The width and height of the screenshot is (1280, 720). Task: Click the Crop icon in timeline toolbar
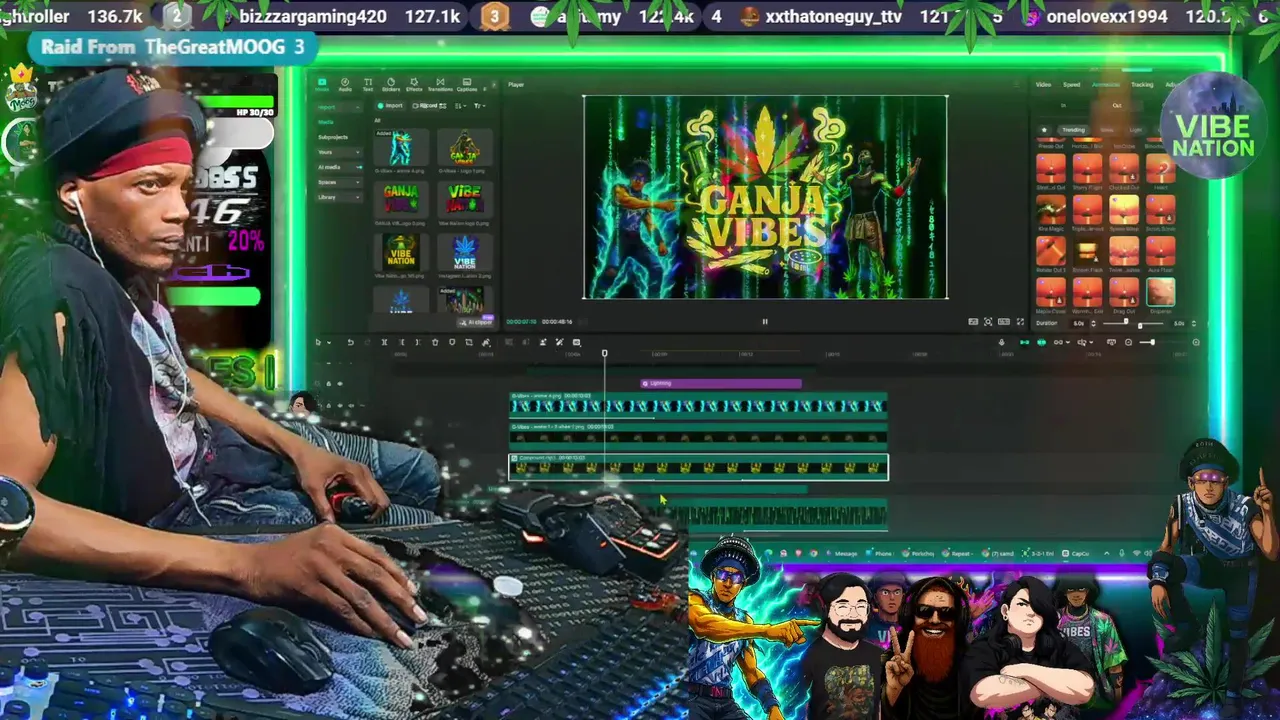click(469, 342)
